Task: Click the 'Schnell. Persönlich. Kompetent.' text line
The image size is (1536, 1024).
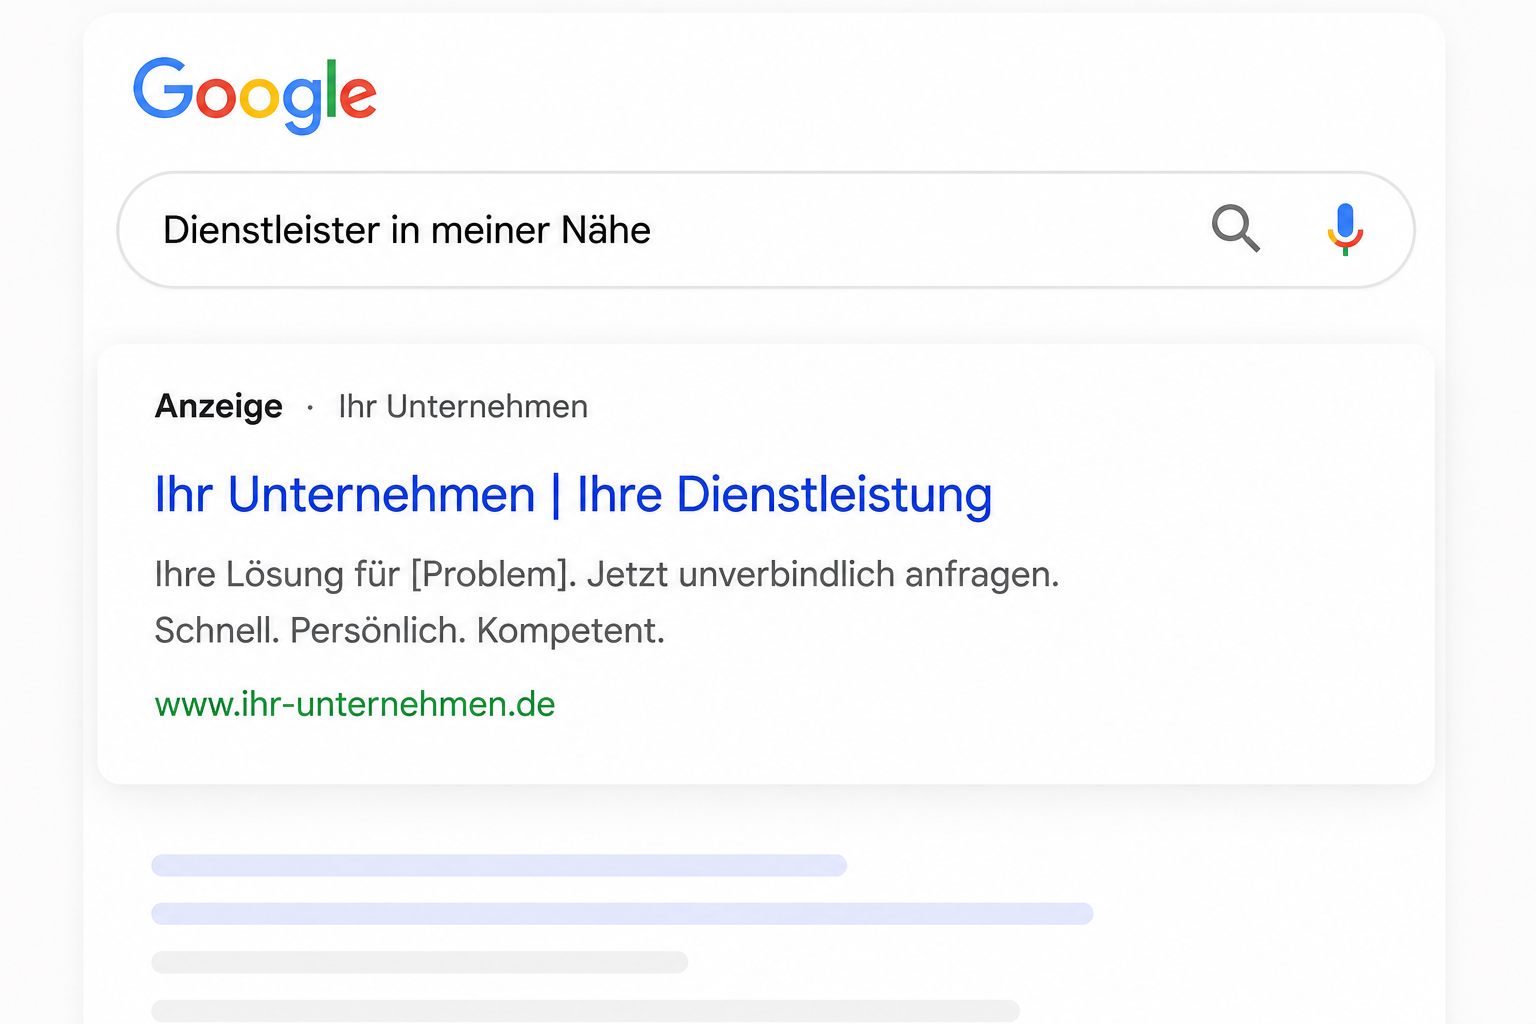Action: pyautogui.click(x=410, y=631)
